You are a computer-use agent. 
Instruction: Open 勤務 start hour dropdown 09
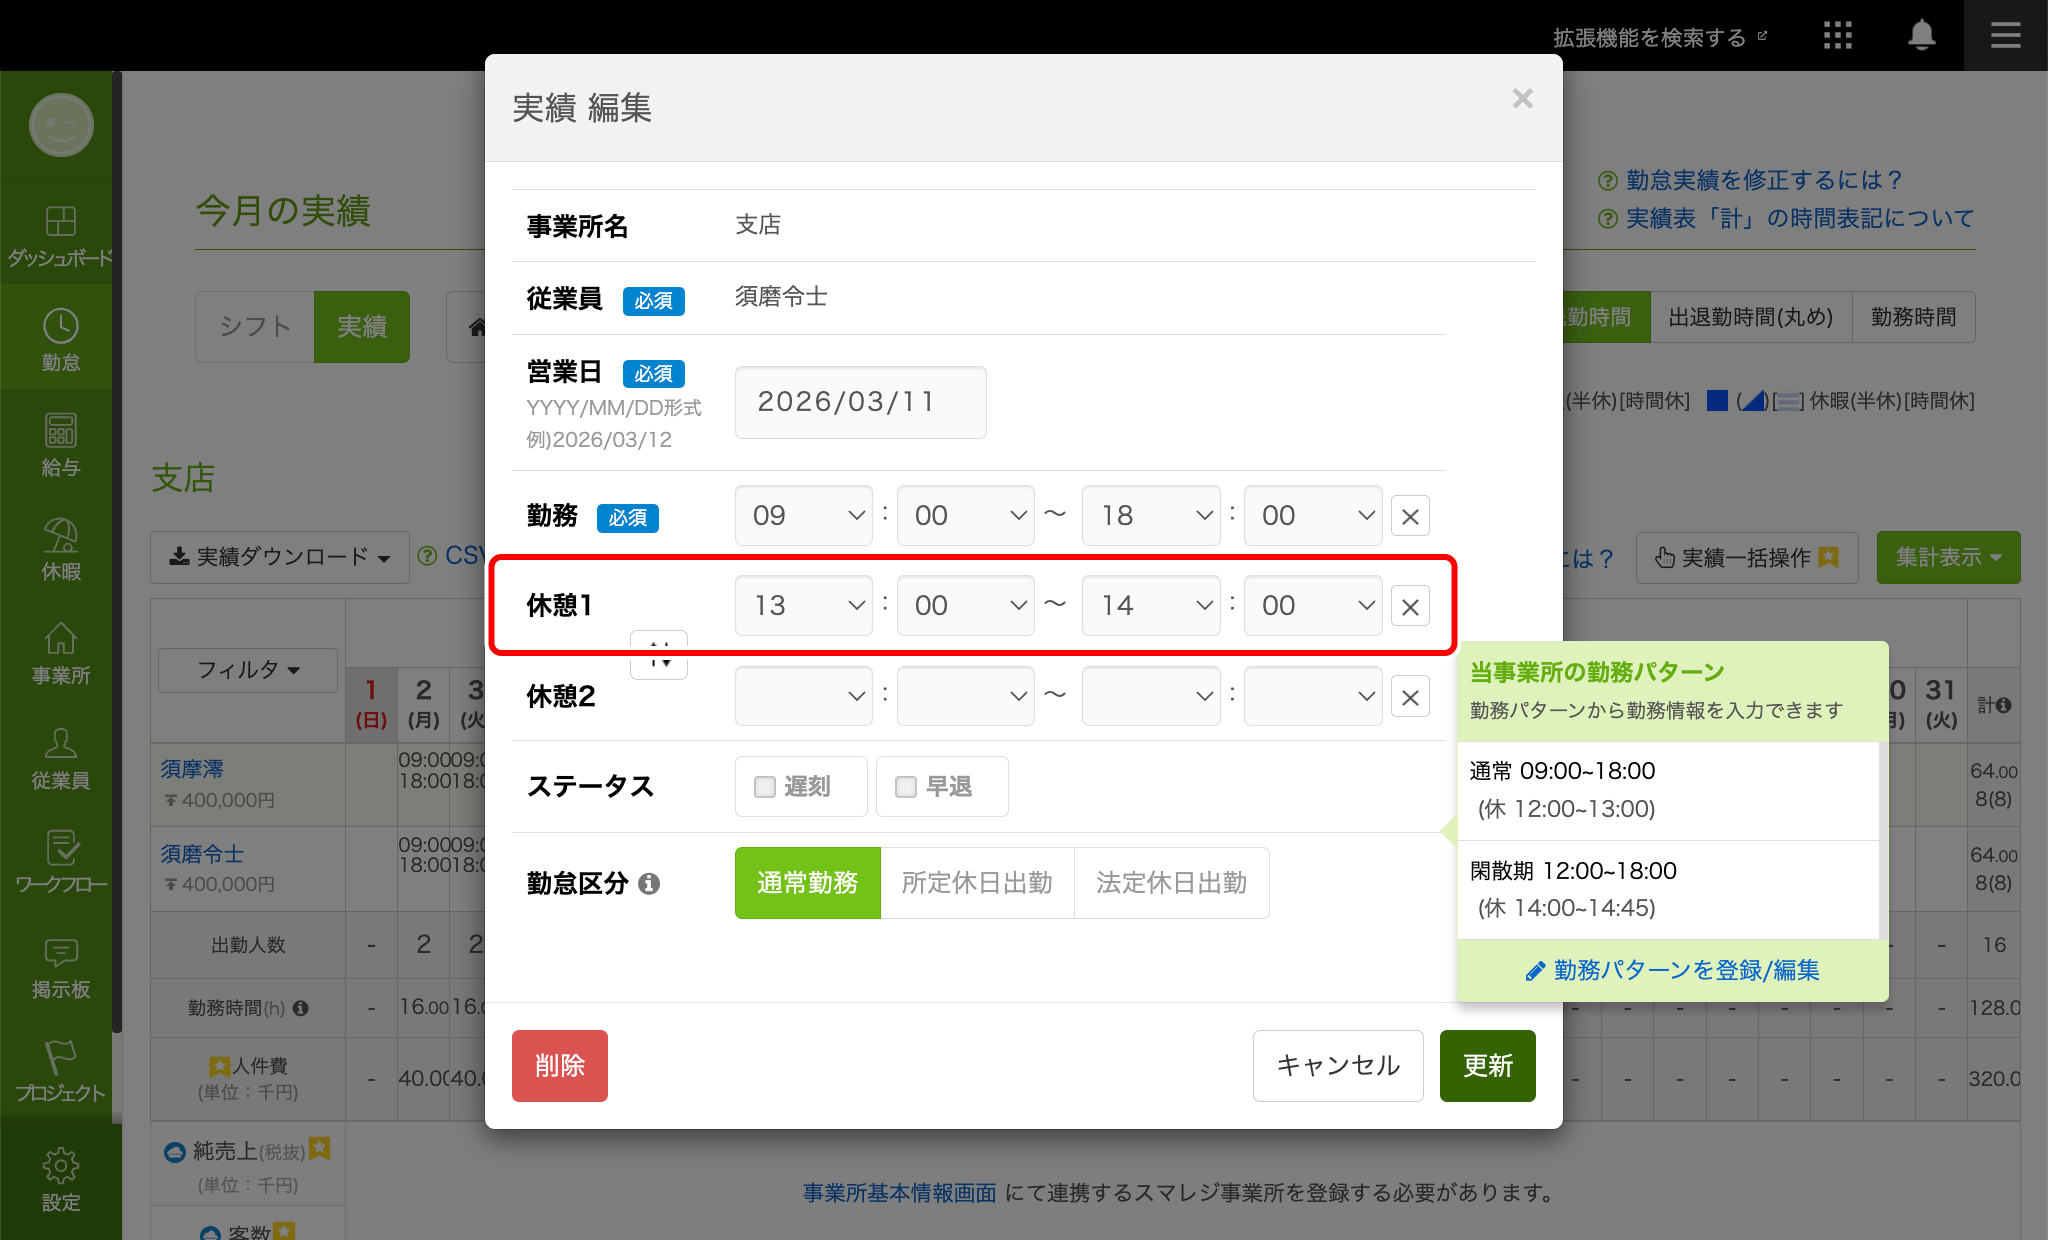[x=804, y=516]
